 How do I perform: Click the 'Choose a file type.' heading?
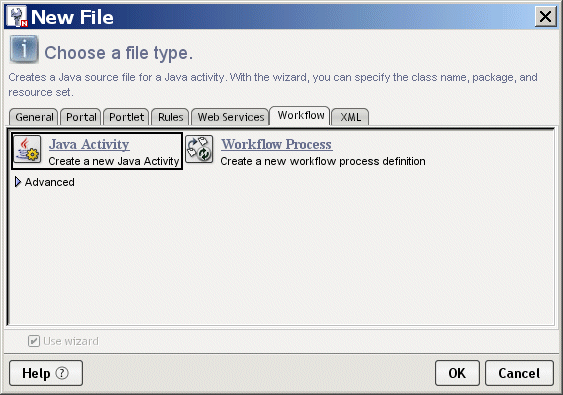coord(118,53)
